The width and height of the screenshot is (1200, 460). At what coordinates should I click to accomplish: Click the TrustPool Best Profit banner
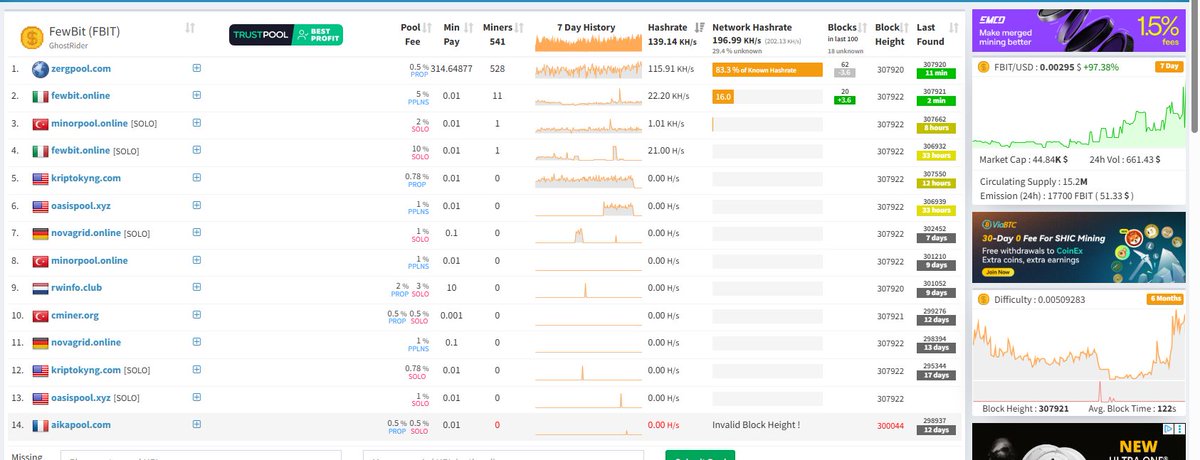click(x=285, y=36)
